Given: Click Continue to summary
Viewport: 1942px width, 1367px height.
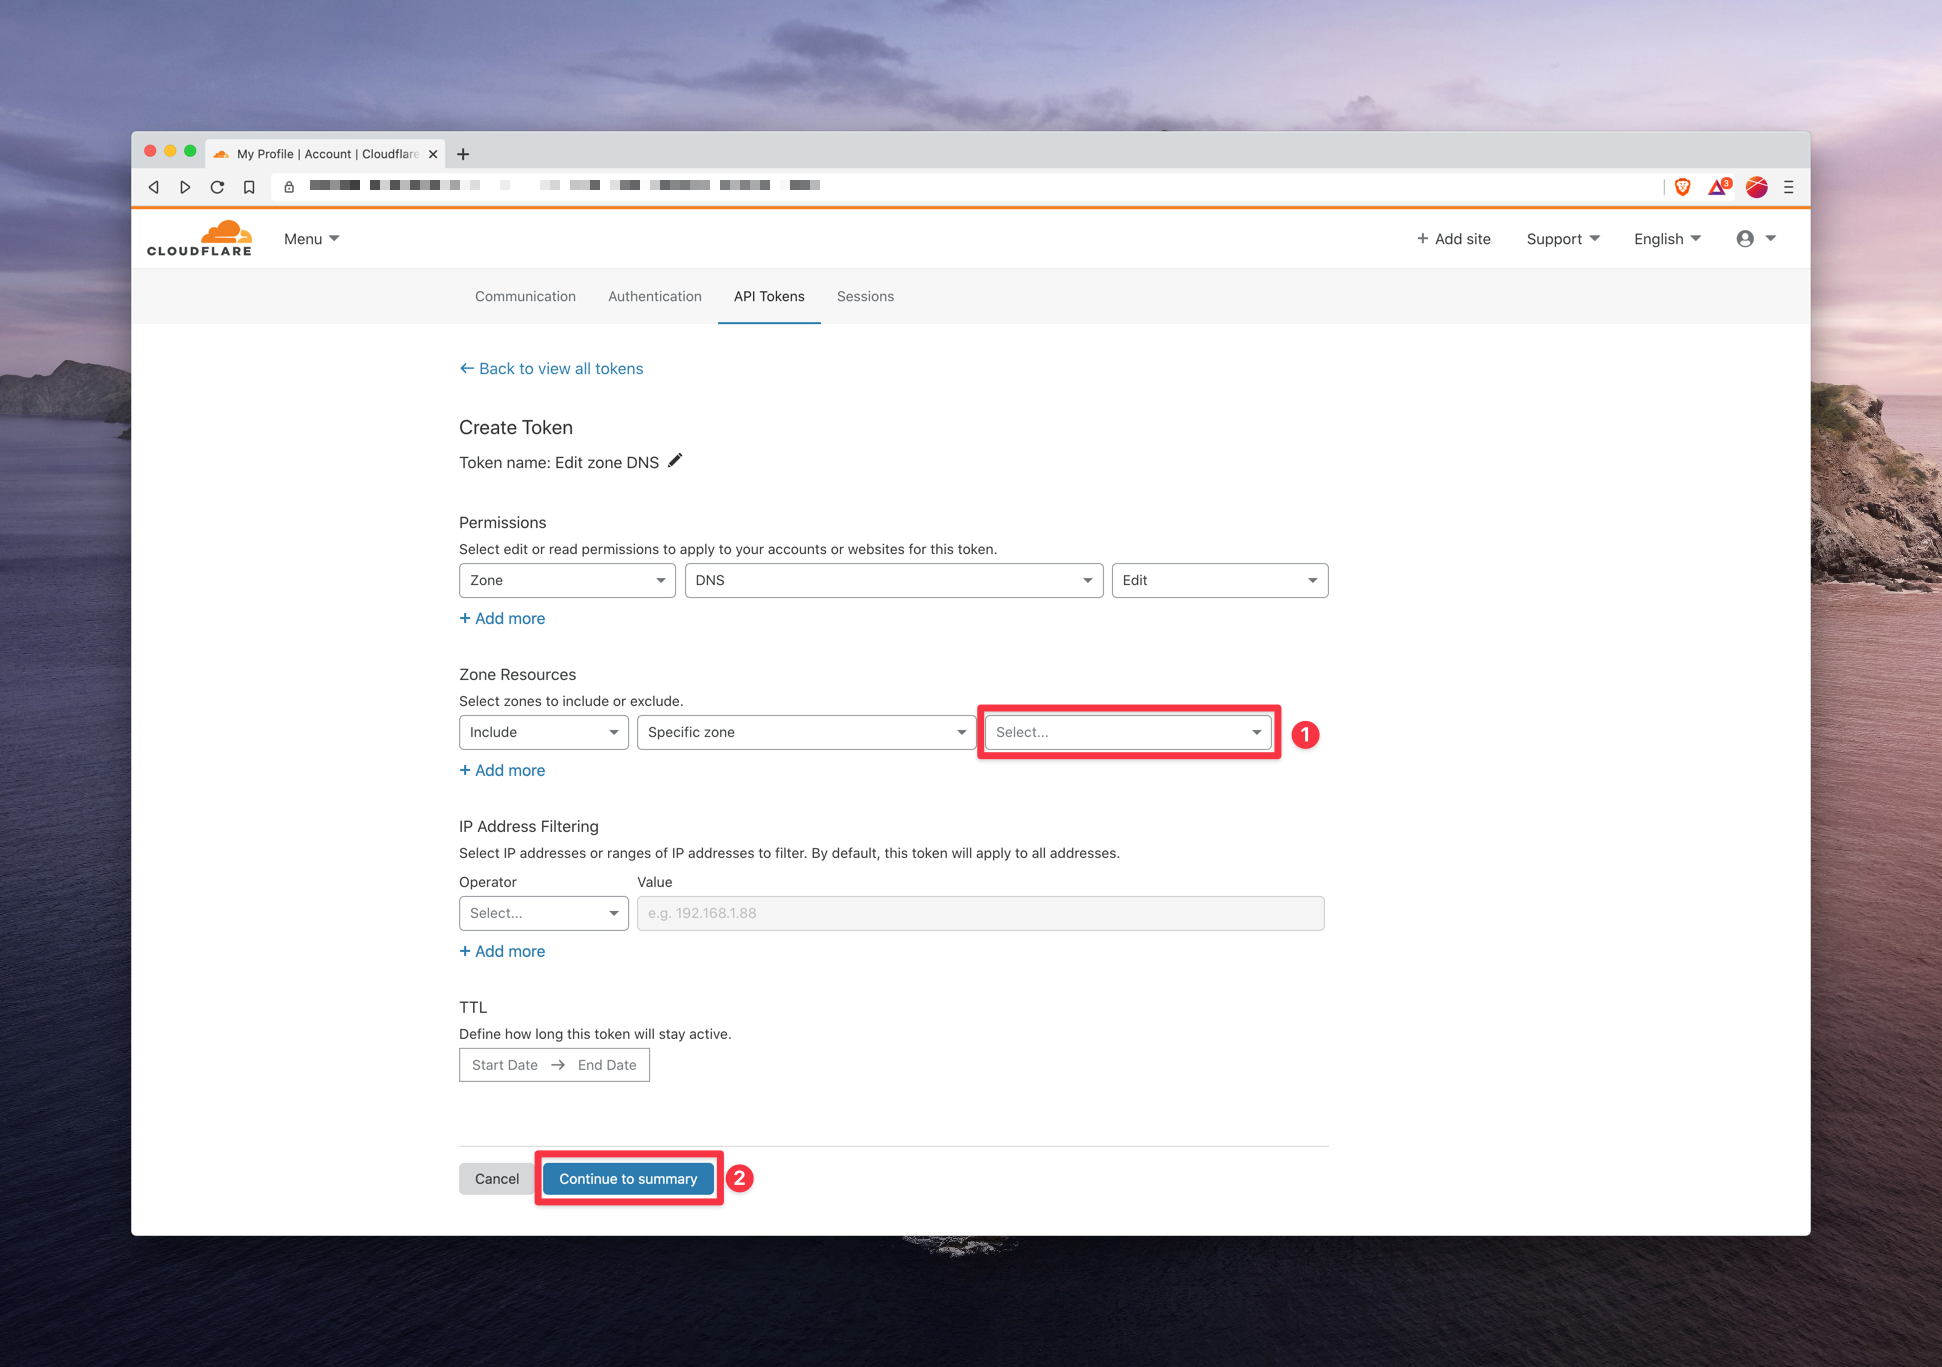Looking at the screenshot, I should point(628,1178).
